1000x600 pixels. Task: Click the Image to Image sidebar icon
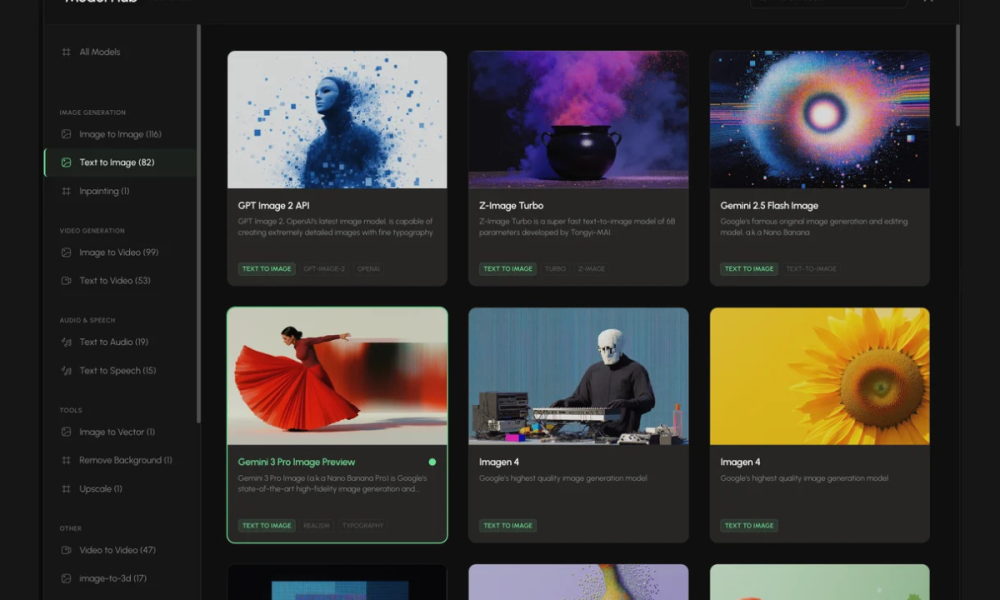66,135
